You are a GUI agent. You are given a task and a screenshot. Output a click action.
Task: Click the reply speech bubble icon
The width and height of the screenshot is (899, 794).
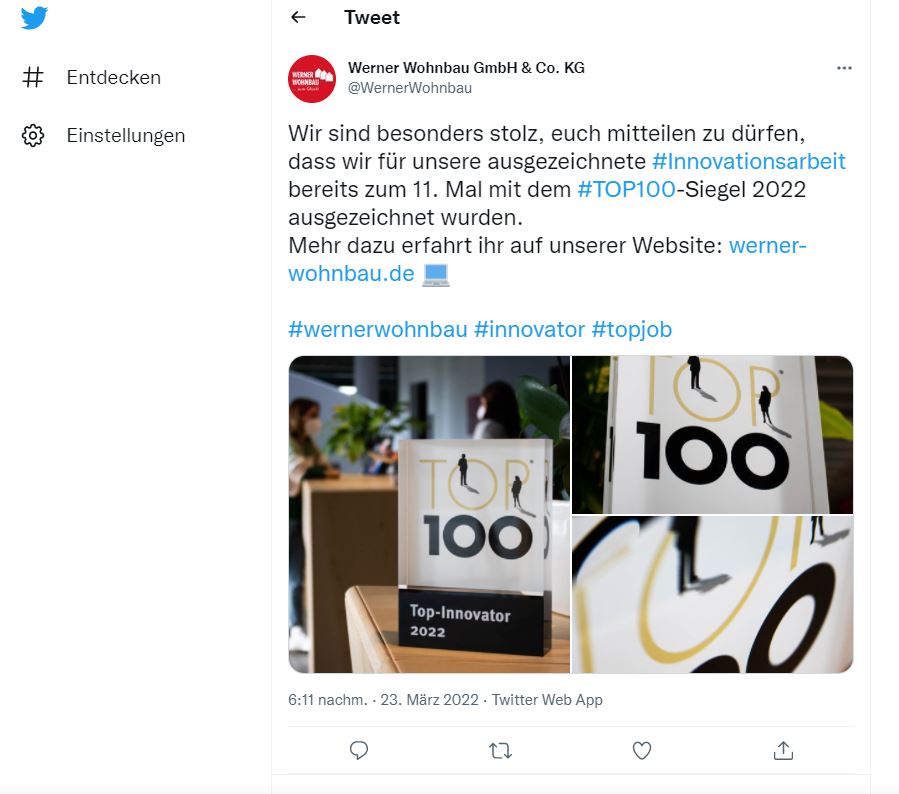[359, 750]
